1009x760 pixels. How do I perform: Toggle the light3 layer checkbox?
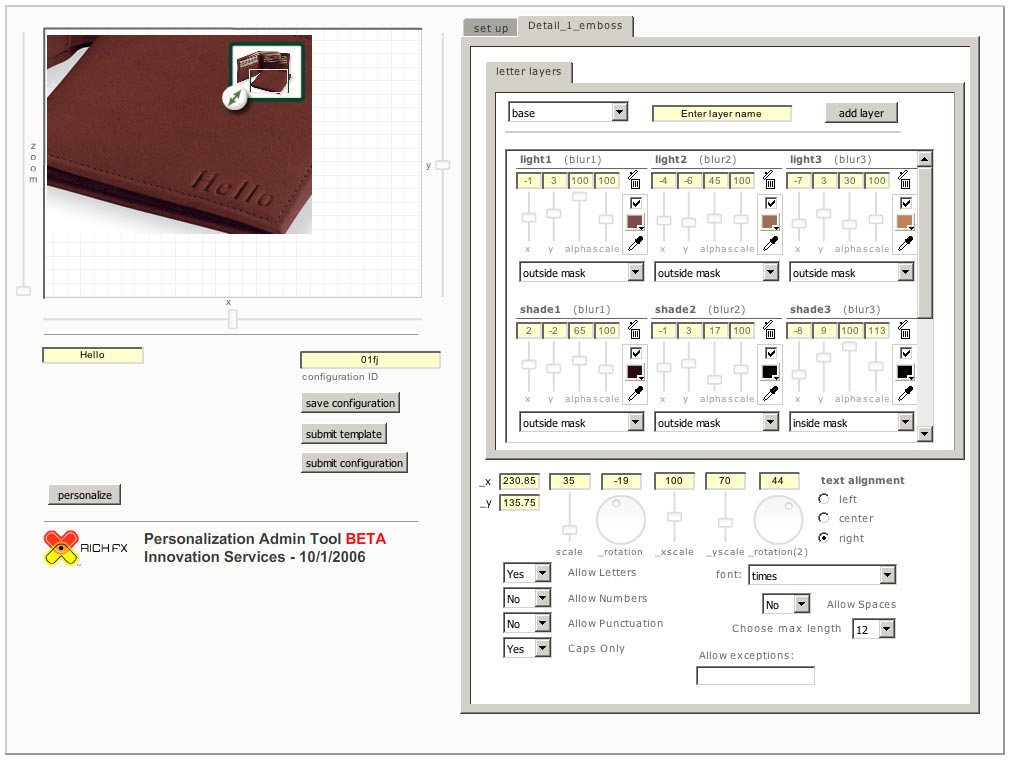[x=906, y=203]
